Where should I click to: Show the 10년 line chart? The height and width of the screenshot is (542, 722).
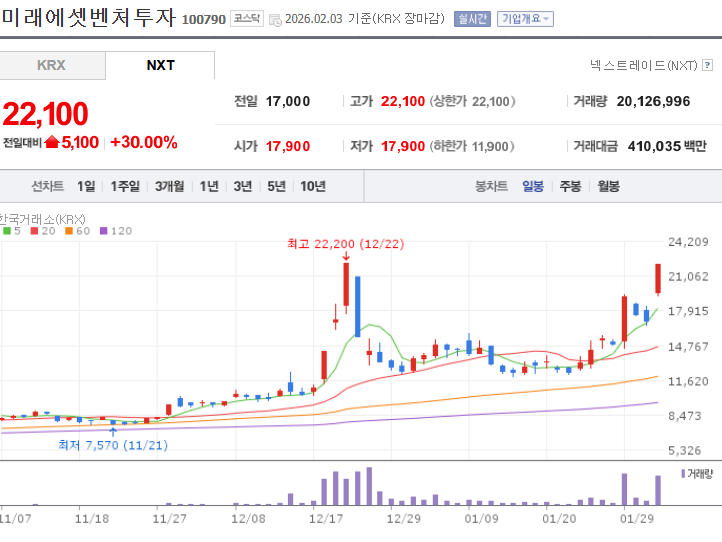point(313,186)
